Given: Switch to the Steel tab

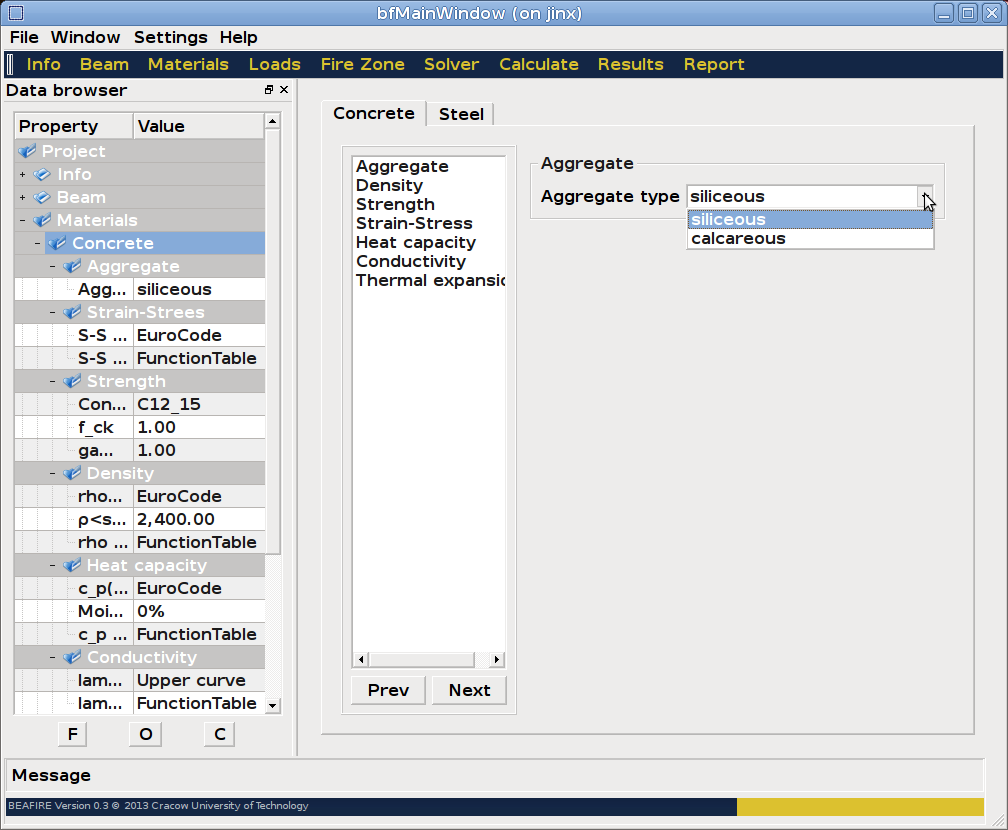Looking at the screenshot, I should [461, 114].
